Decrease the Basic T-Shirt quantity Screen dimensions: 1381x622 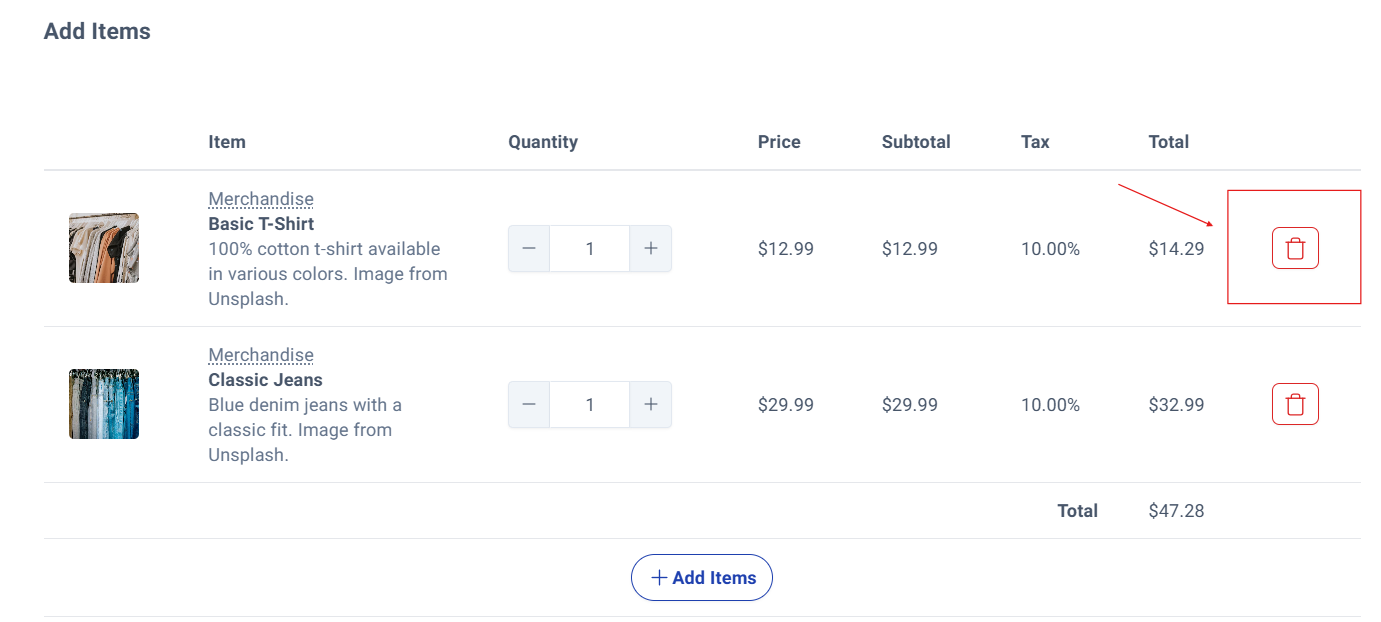529,248
